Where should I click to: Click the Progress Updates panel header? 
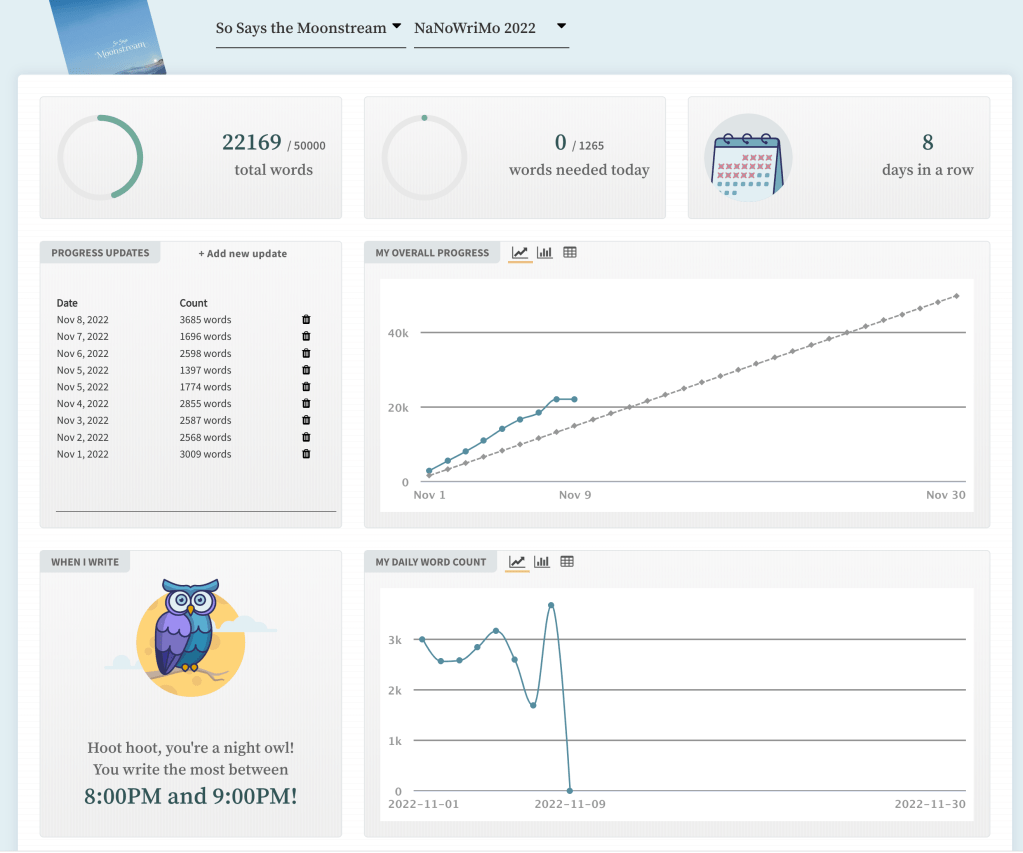[100, 253]
